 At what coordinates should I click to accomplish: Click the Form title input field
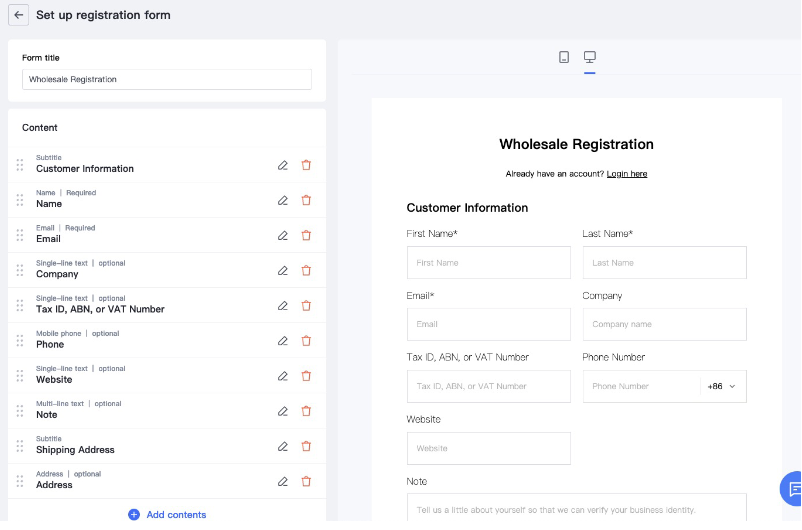pyautogui.click(x=166, y=79)
